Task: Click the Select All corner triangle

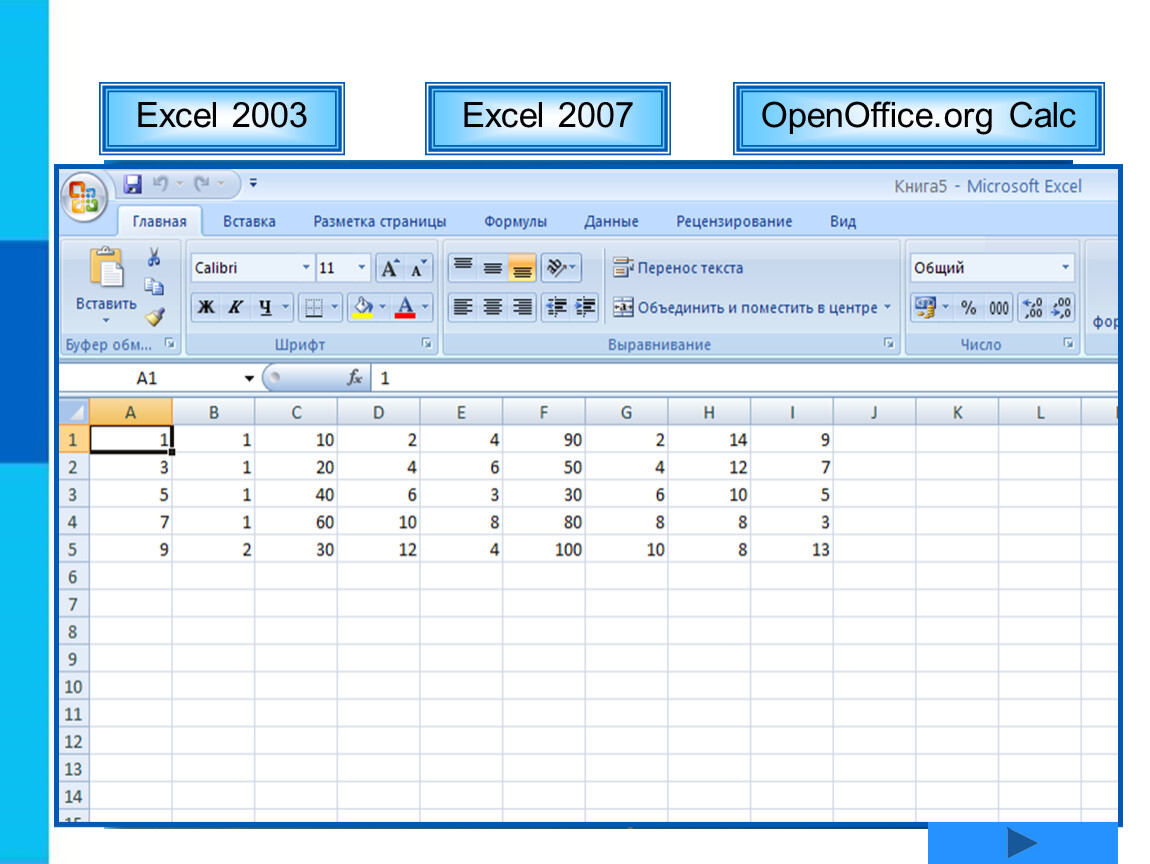Action: [74, 411]
